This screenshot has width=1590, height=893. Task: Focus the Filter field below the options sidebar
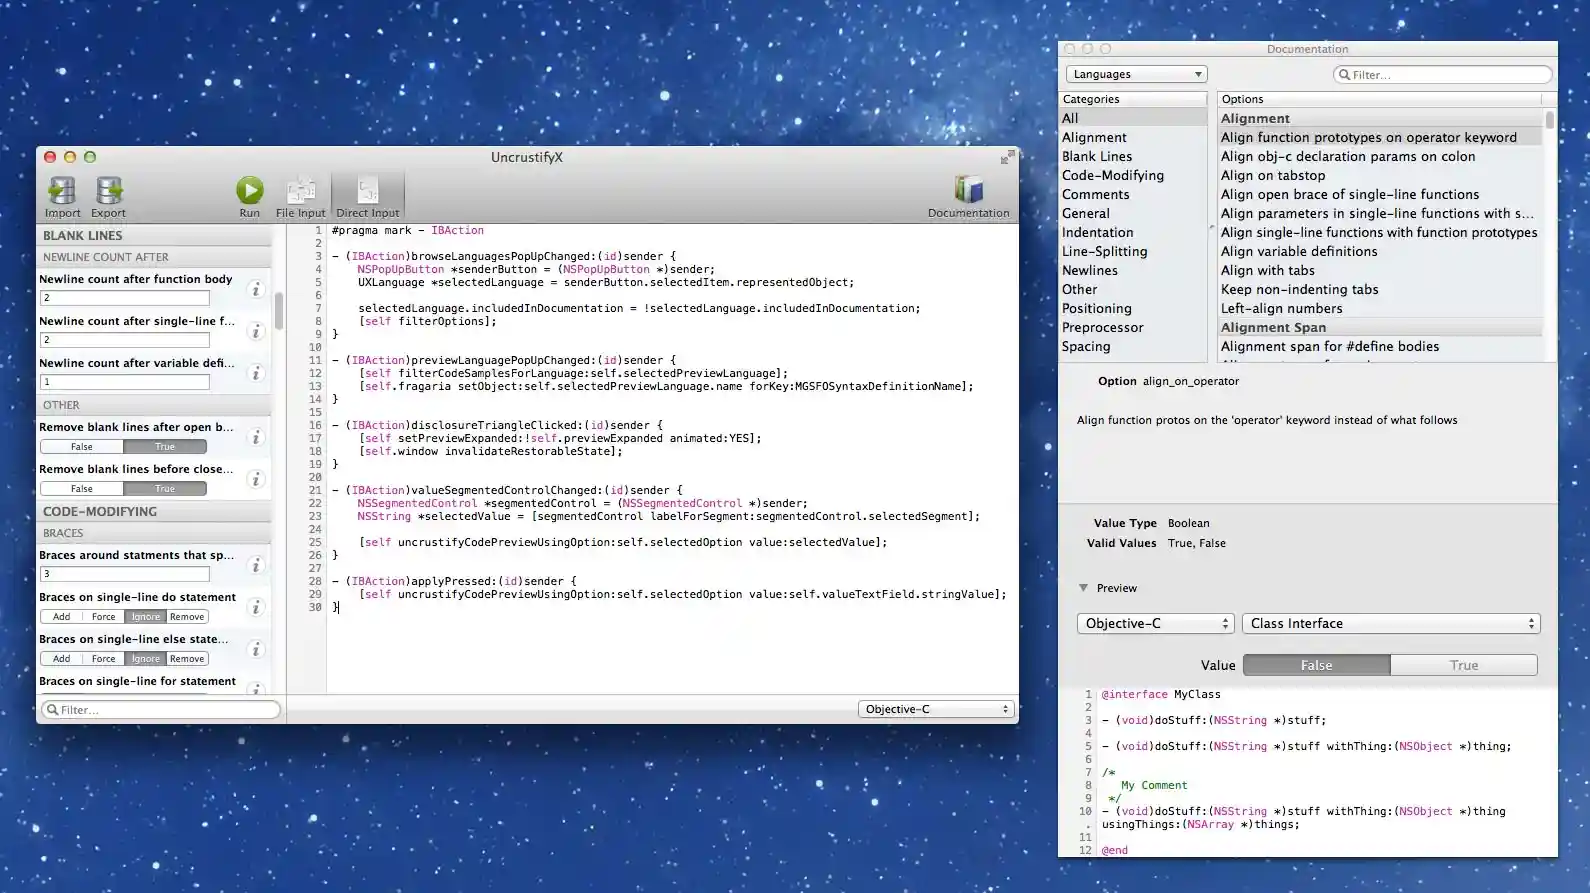click(160, 709)
